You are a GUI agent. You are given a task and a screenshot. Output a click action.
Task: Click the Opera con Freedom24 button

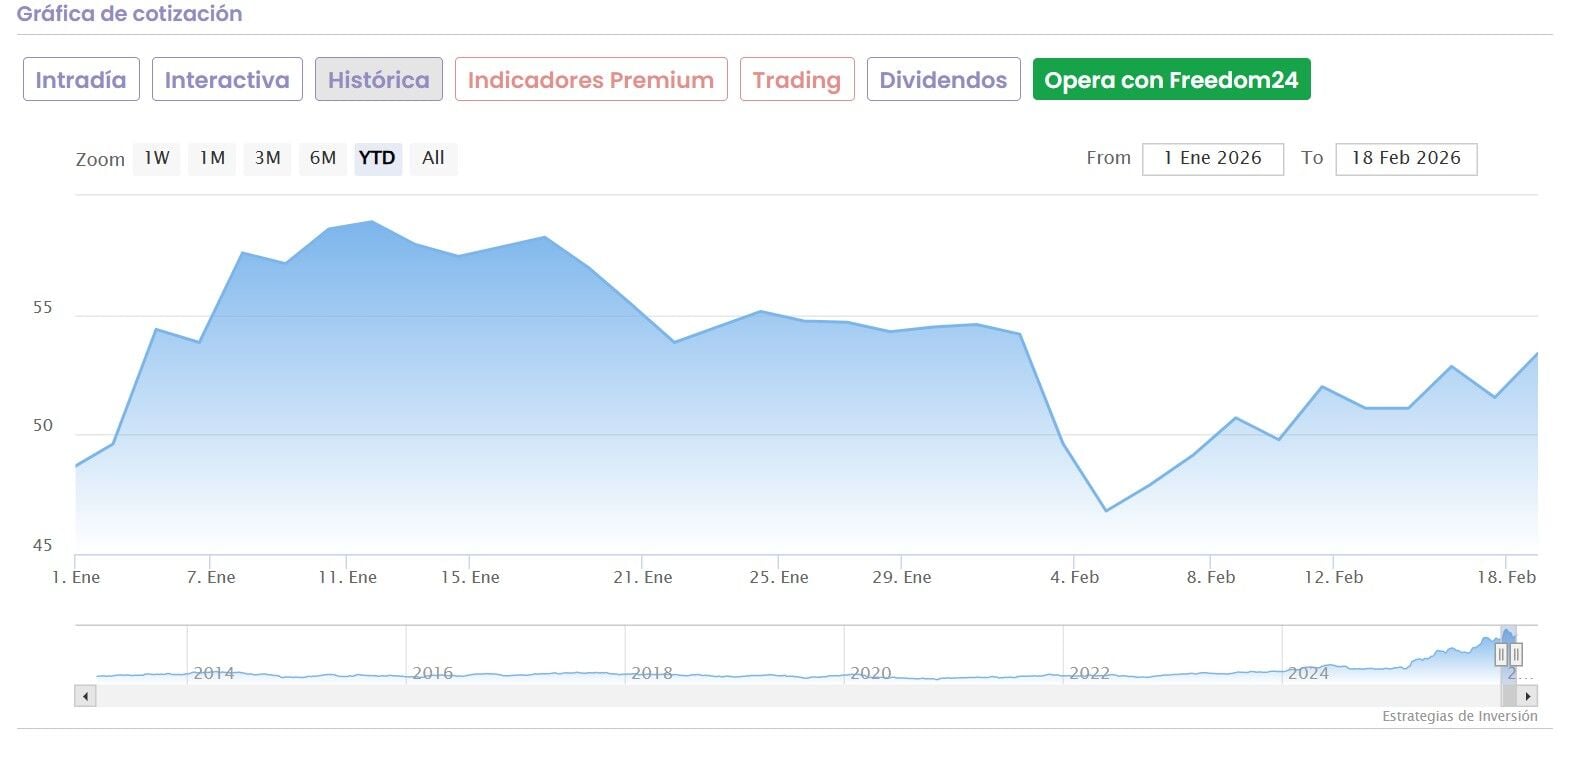click(x=1171, y=80)
